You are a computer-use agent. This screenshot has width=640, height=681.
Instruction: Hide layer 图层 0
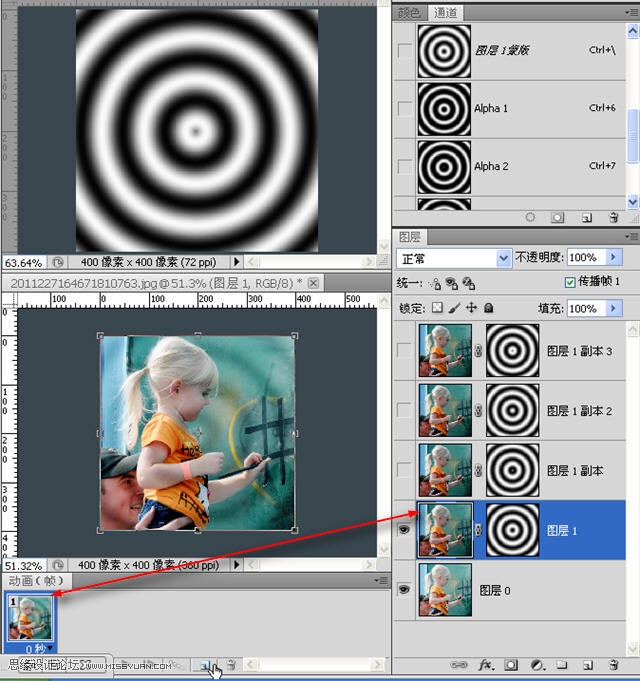(404, 590)
